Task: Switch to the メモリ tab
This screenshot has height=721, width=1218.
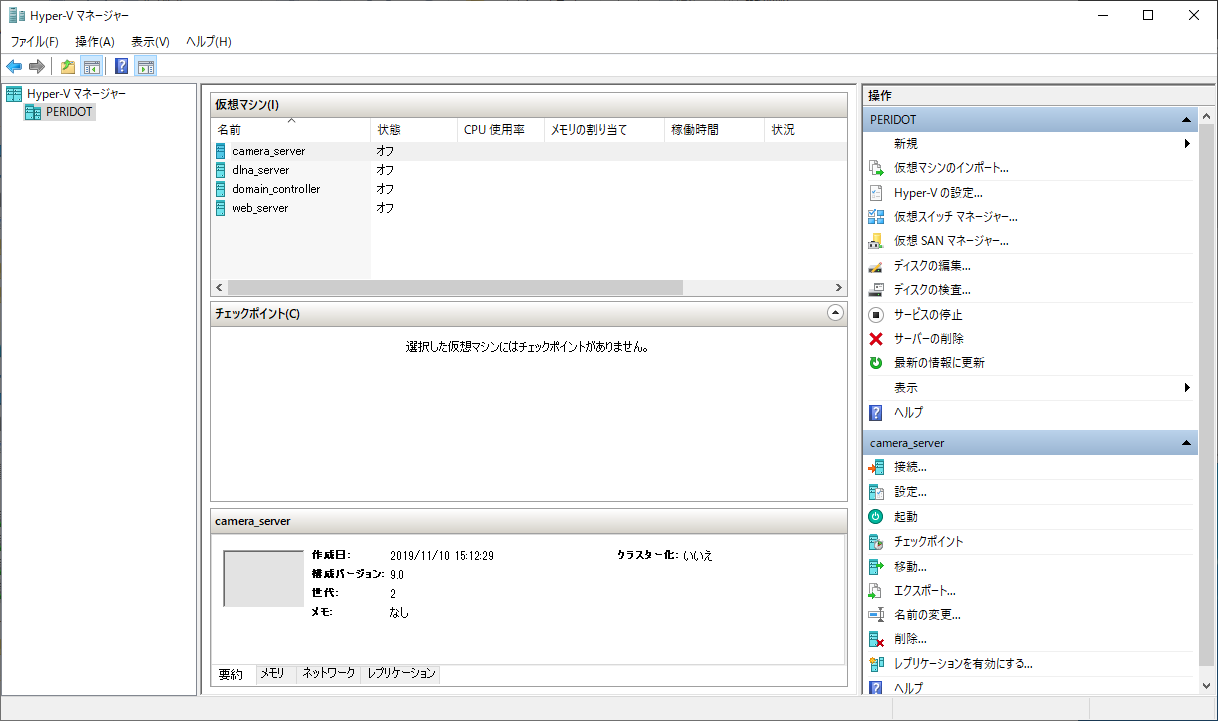Action: tap(273, 674)
